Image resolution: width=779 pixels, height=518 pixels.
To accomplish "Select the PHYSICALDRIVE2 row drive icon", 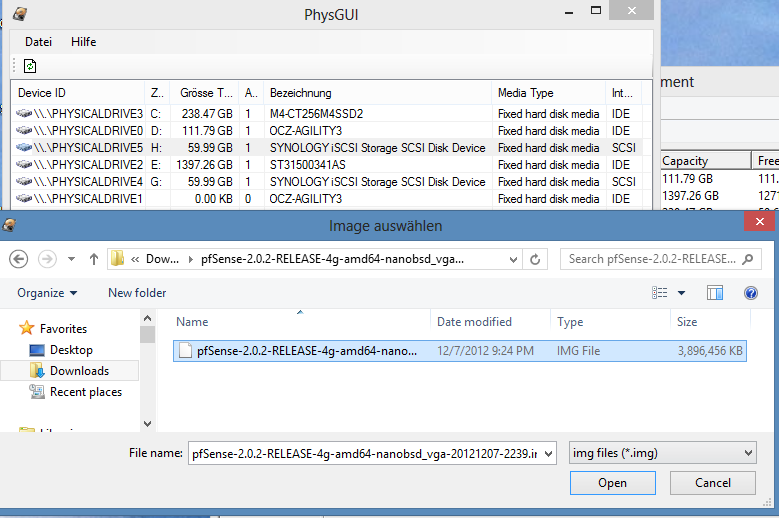I will (24, 164).
